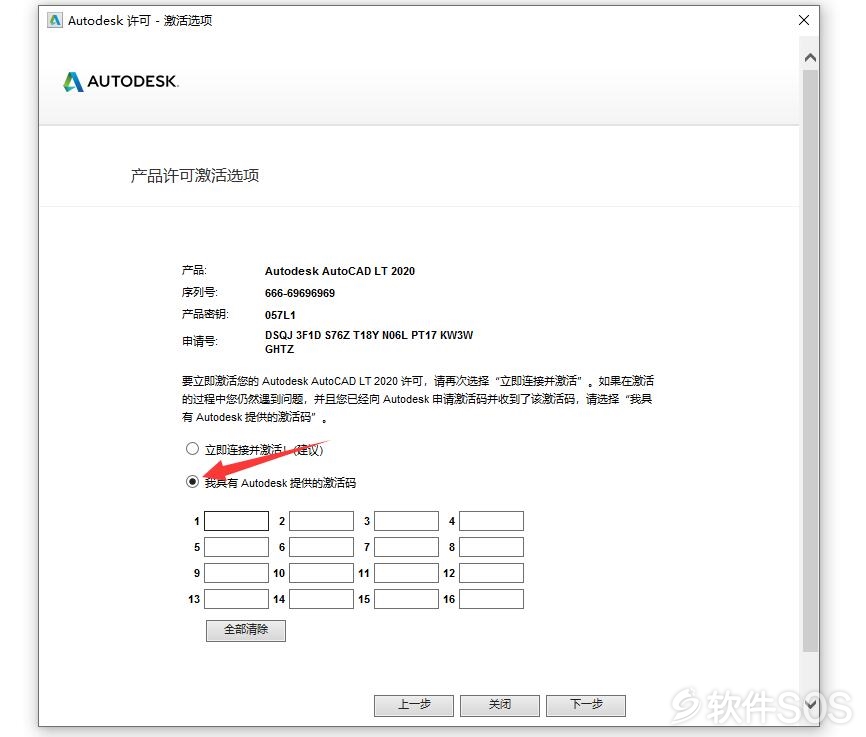Image resolution: width=866 pixels, height=737 pixels.
Task: Click product name Autodesk AutoCAD LT 2020
Action: pos(340,271)
